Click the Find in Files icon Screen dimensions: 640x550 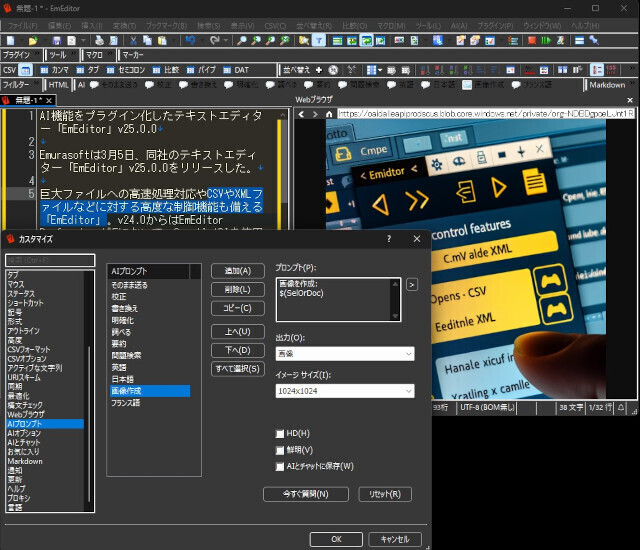point(304,40)
